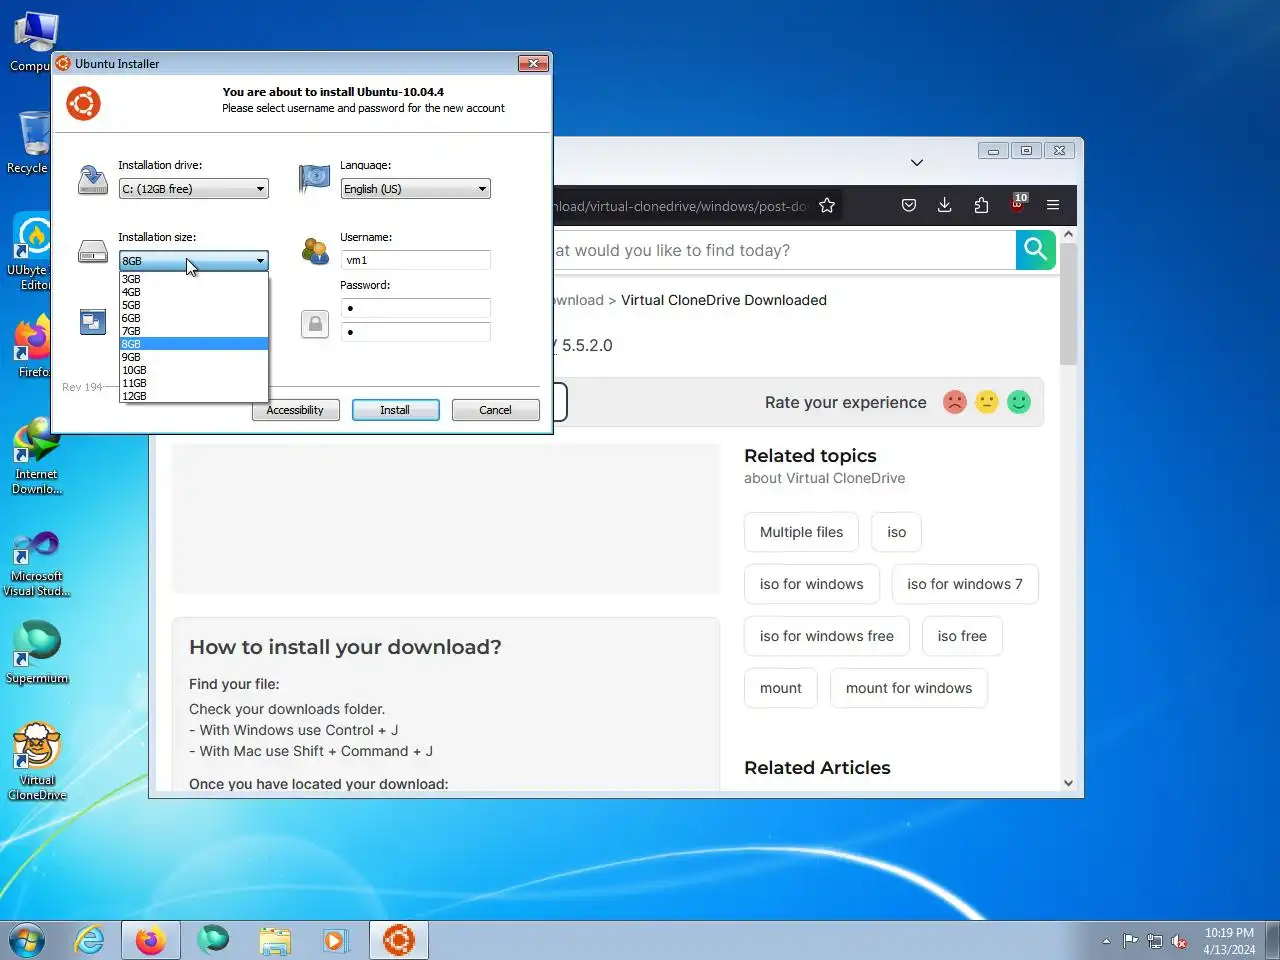Screen dimensions: 1280x960
Task: Rate experience with green happy face
Action: [x=1019, y=402]
